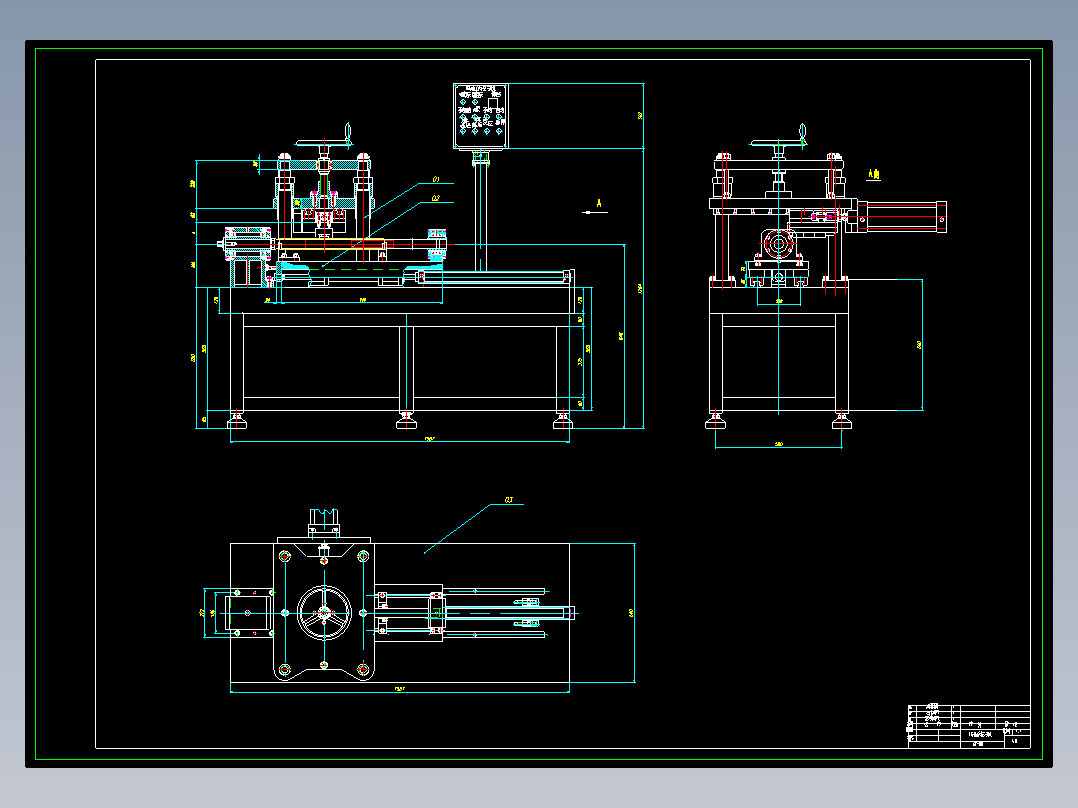Select the 03 leader label above plan view

click(509, 499)
